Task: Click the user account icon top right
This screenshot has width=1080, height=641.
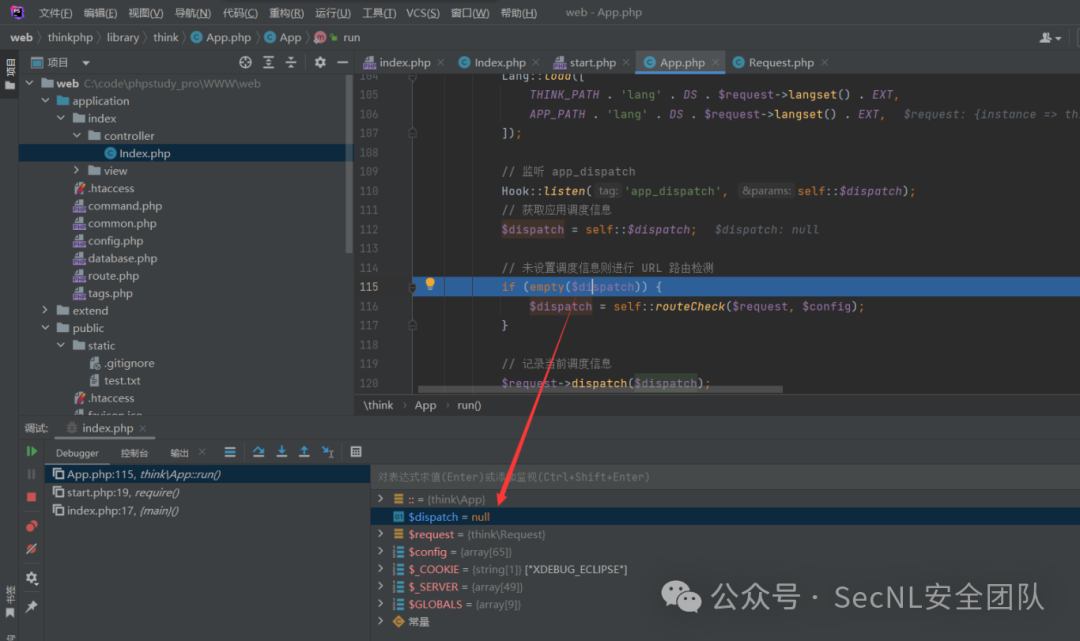Action: [x=1050, y=38]
